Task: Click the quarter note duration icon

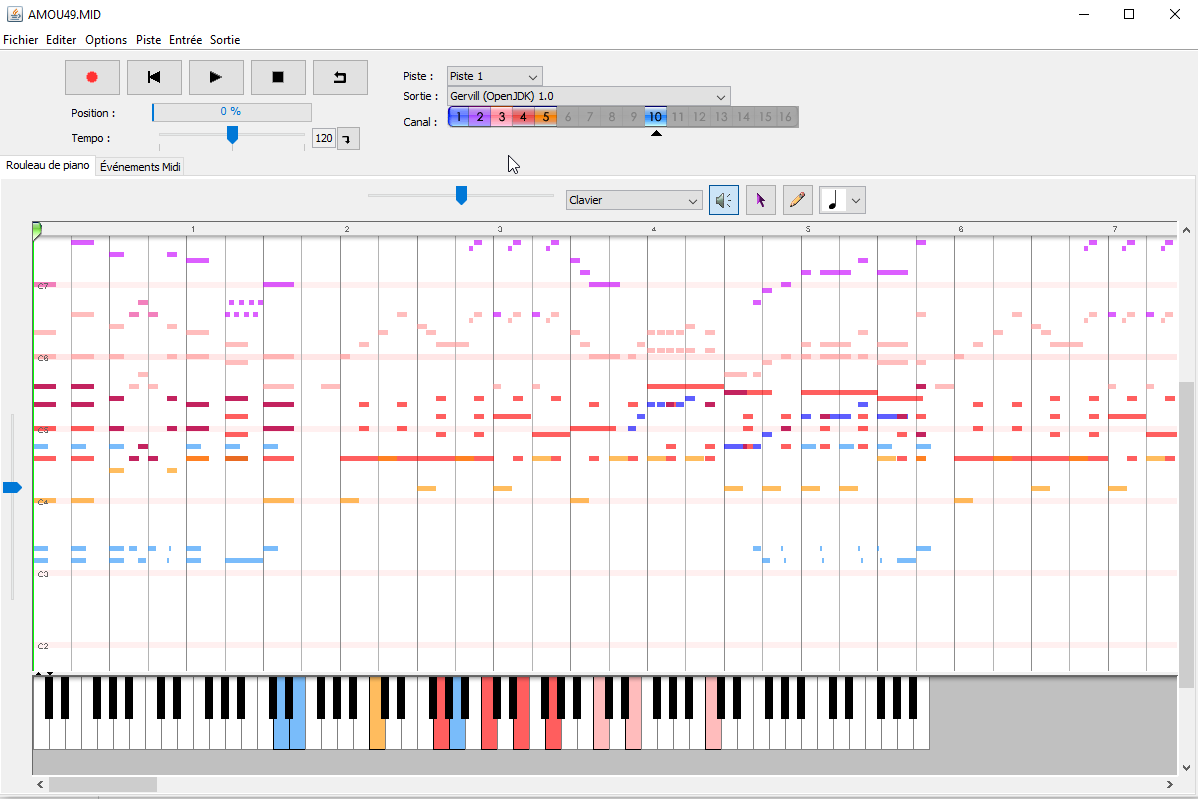Action: 832,200
